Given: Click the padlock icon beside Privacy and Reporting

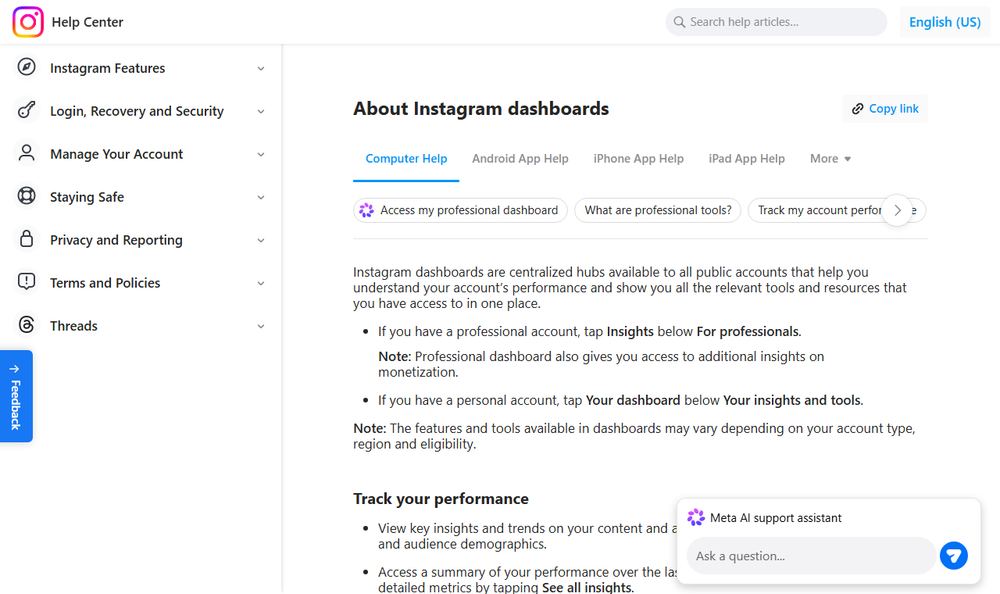Looking at the screenshot, I should pos(26,239).
